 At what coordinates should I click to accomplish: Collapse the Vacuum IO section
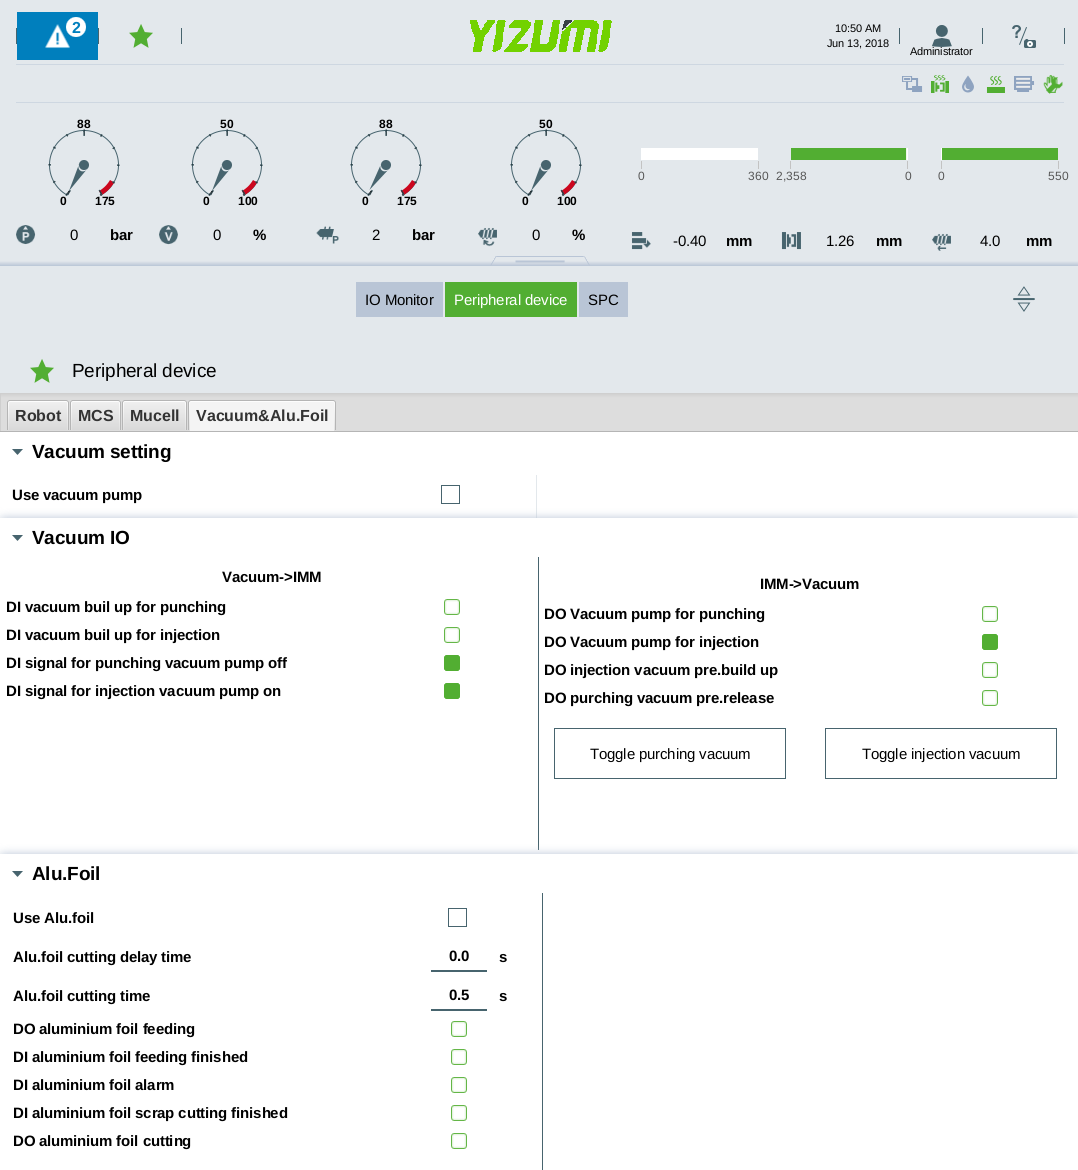[17, 538]
